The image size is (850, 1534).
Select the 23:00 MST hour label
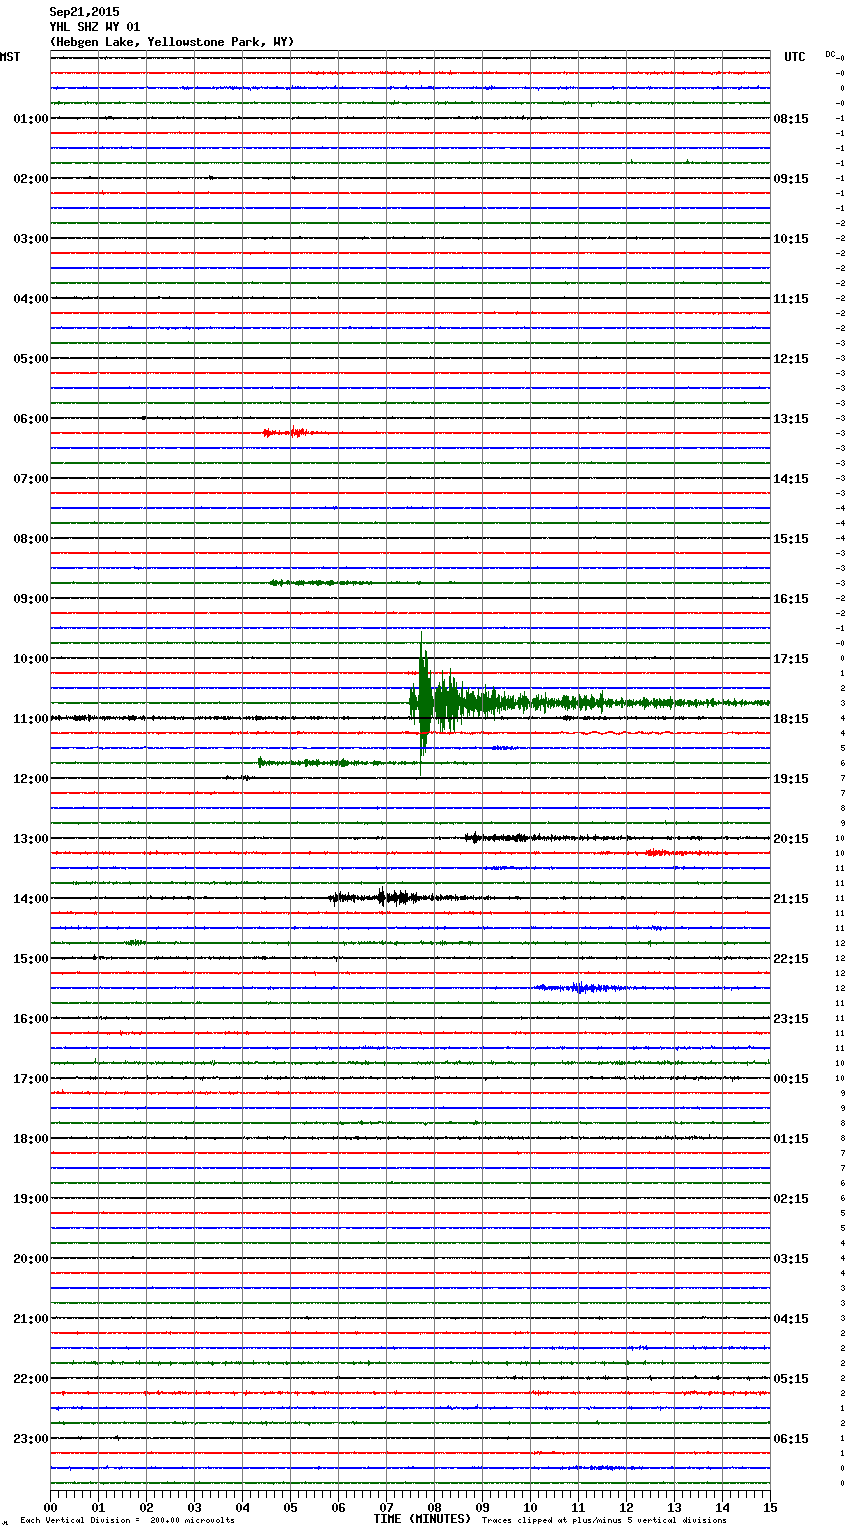pos(30,1439)
